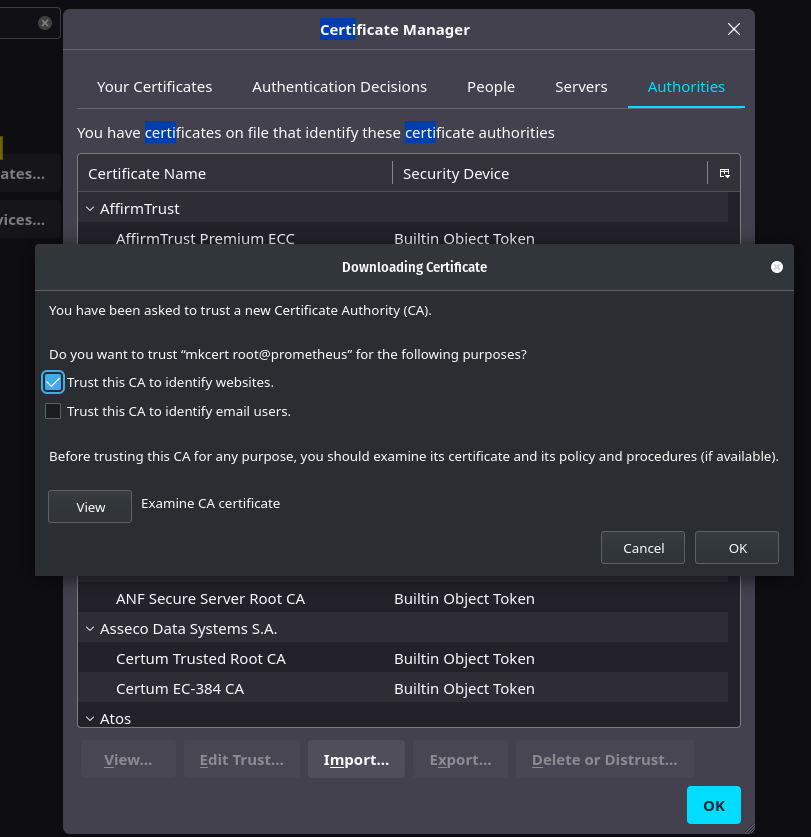Image resolution: width=811 pixels, height=837 pixels.
Task: Select the Servers tab
Action: [581, 86]
